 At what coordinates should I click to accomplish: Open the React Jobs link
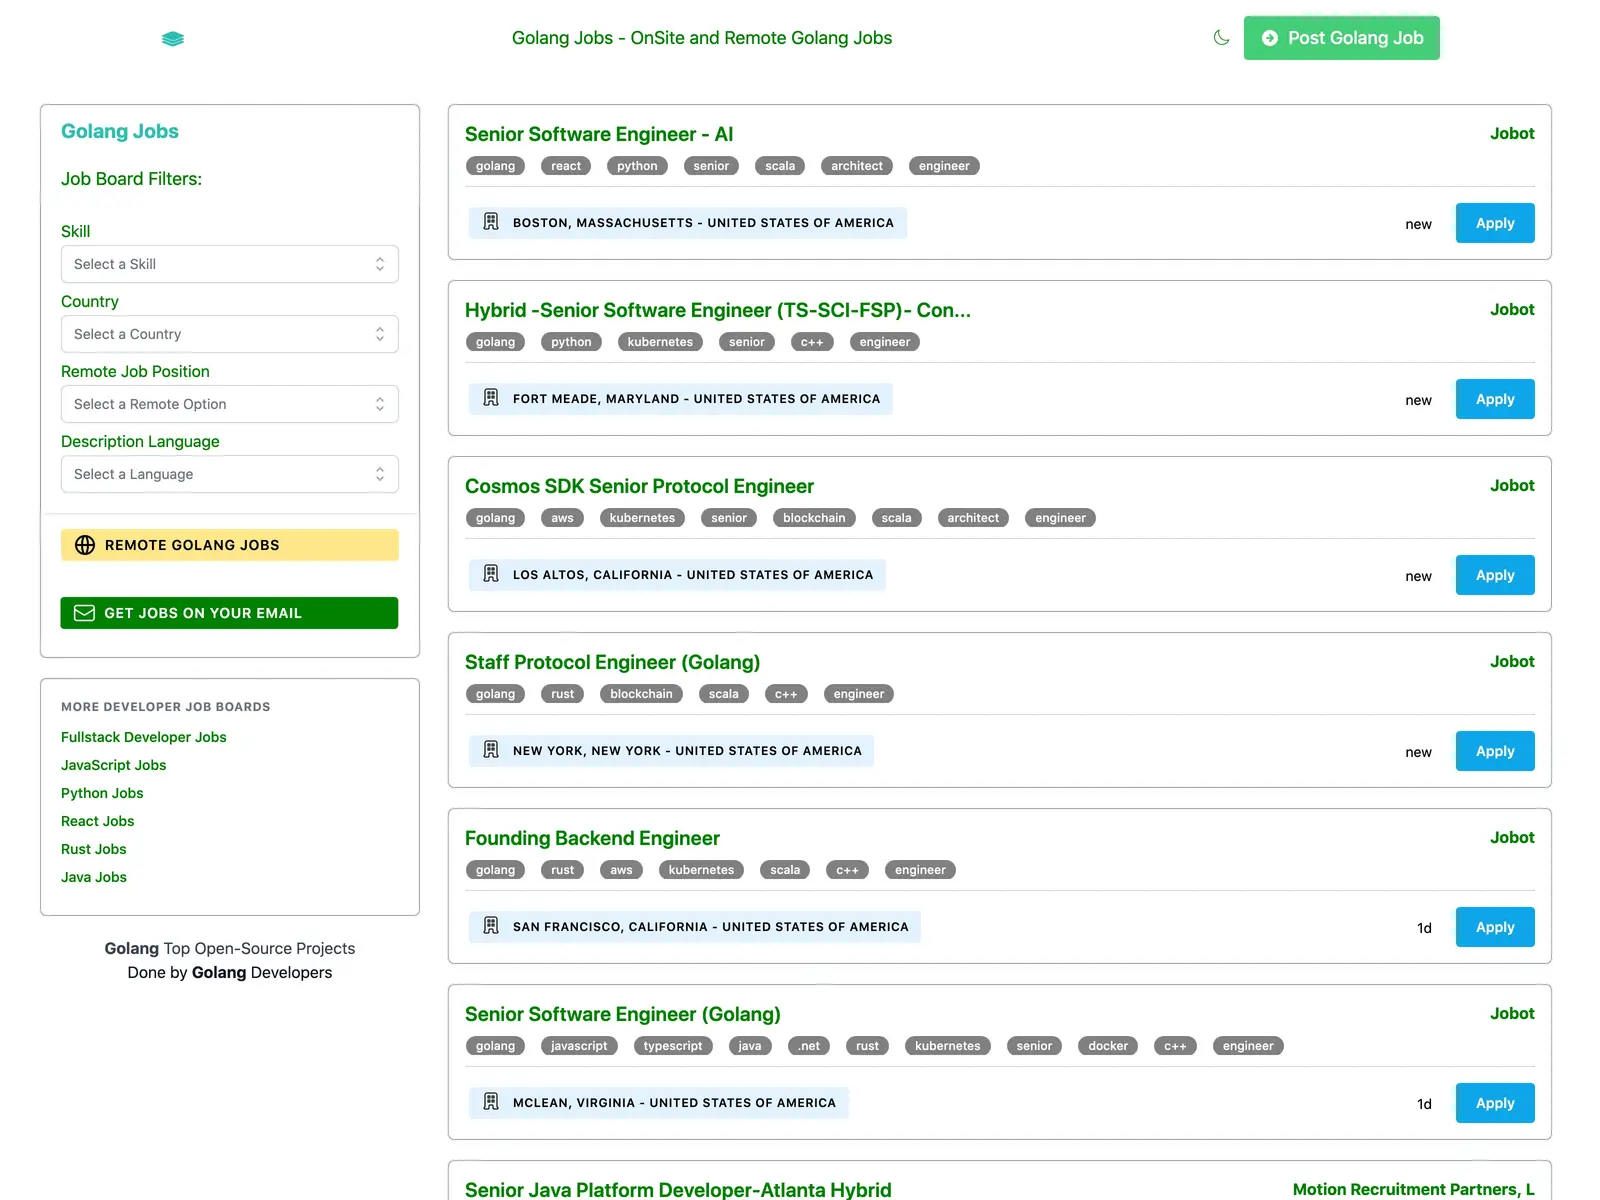98,821
